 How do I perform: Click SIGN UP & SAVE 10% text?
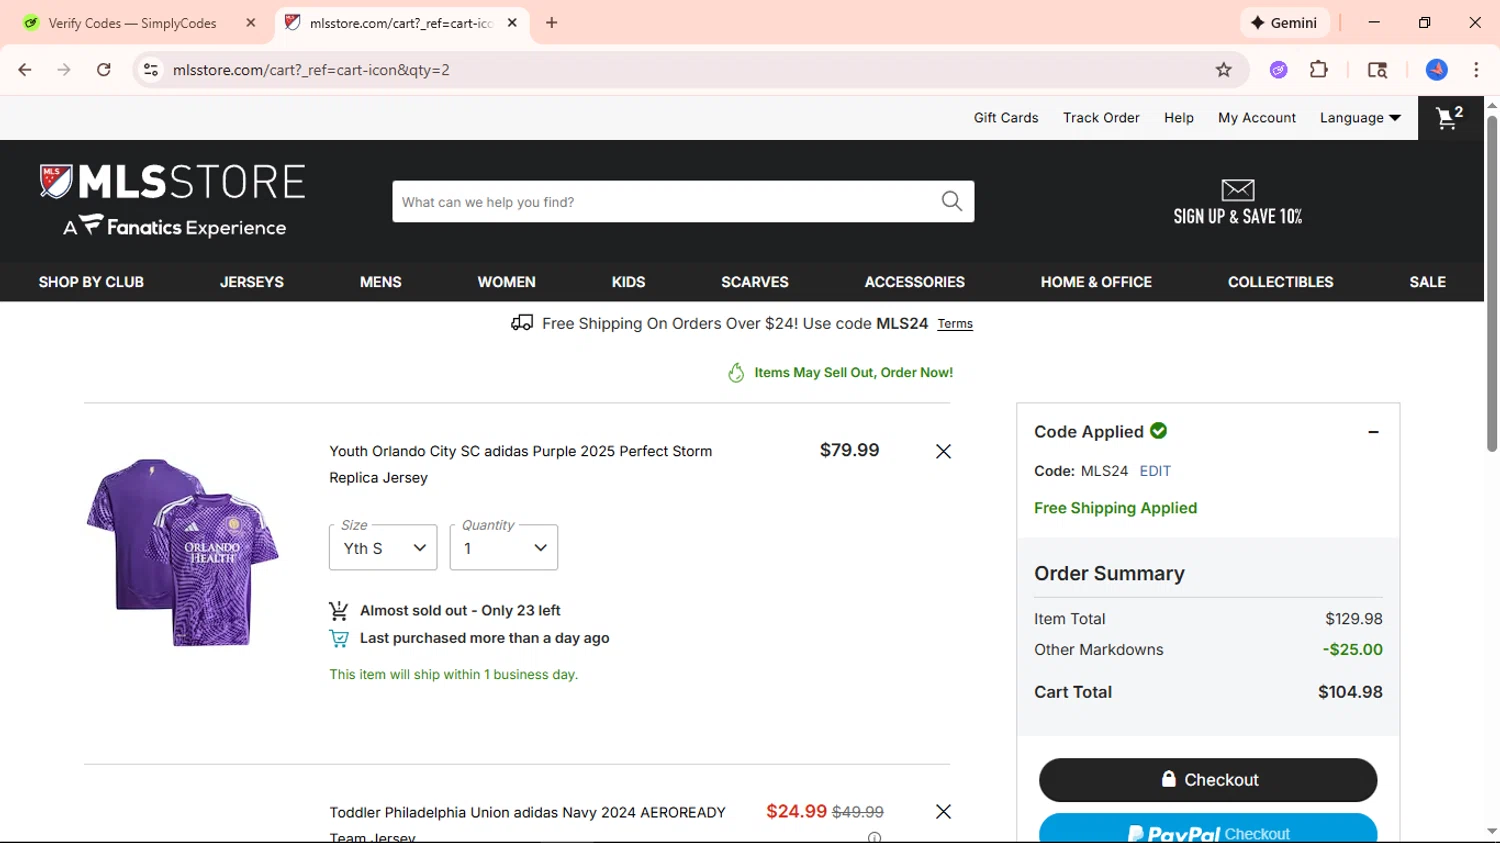pyautogui.click(x=1238, y=217)
